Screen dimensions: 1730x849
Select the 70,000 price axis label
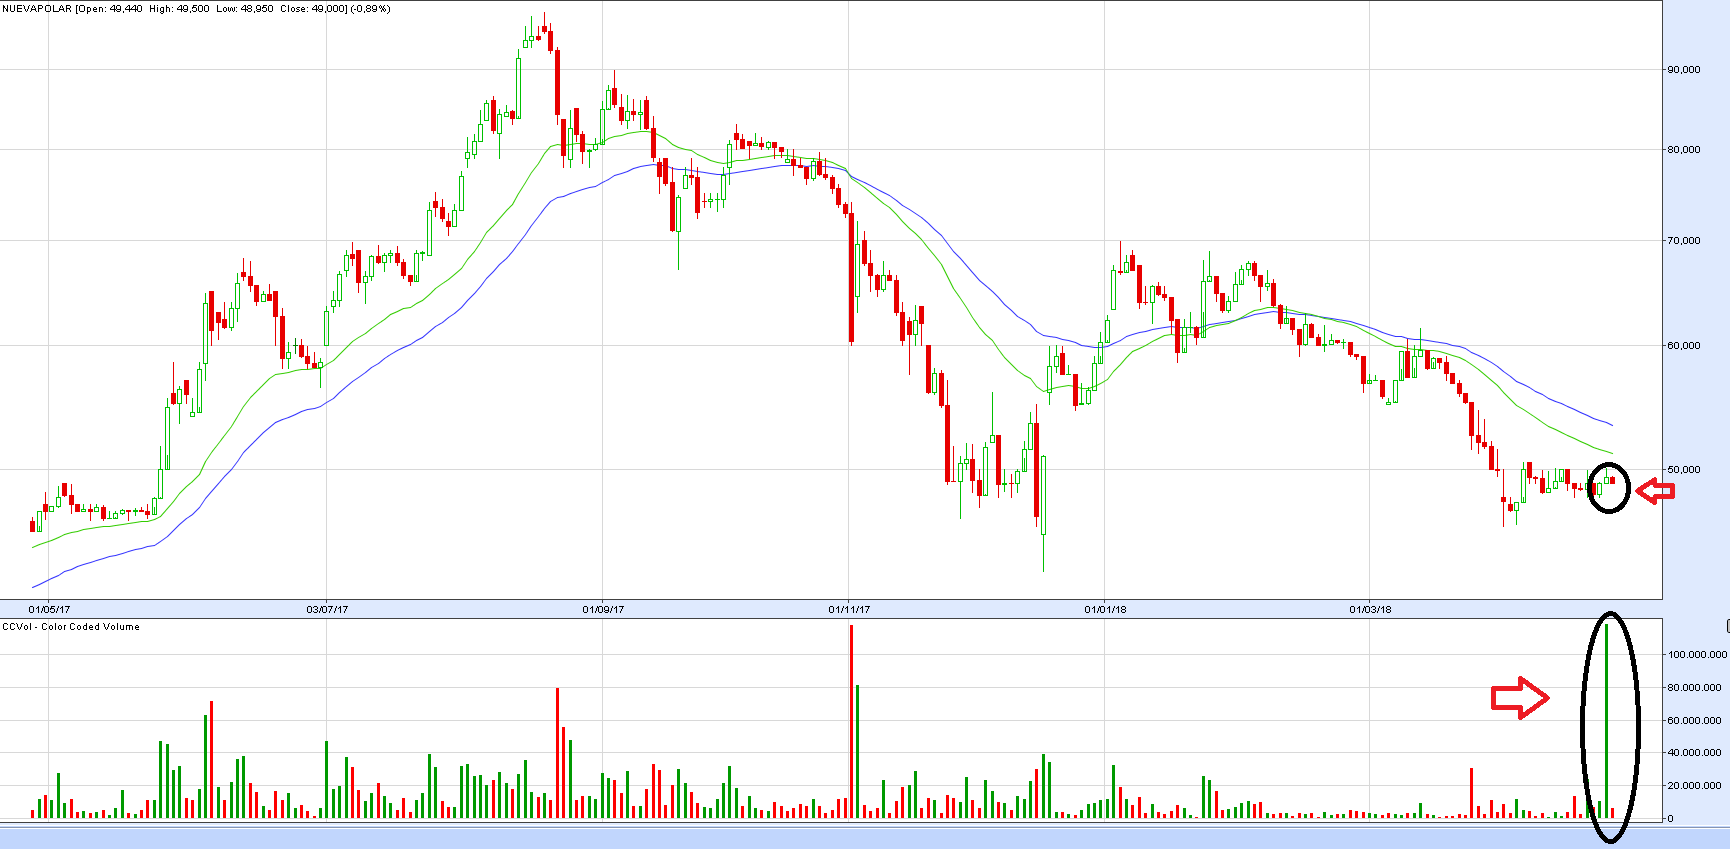click(1684, 241)
